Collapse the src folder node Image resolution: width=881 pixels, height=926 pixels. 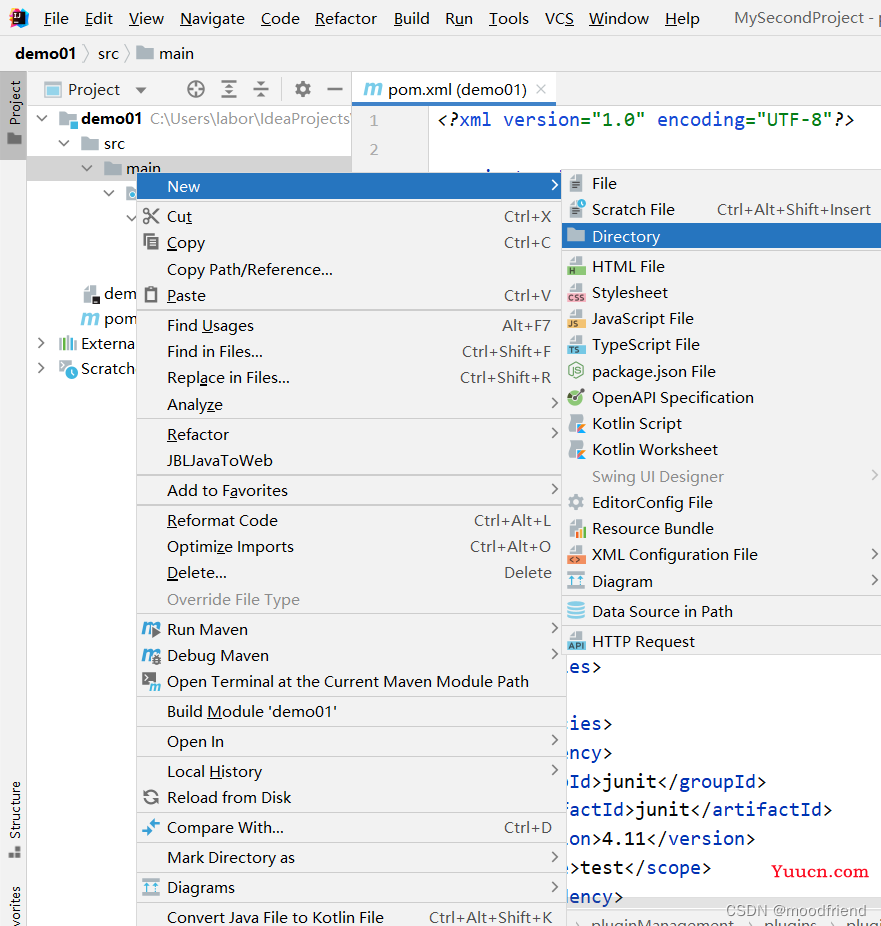[64, 144]
